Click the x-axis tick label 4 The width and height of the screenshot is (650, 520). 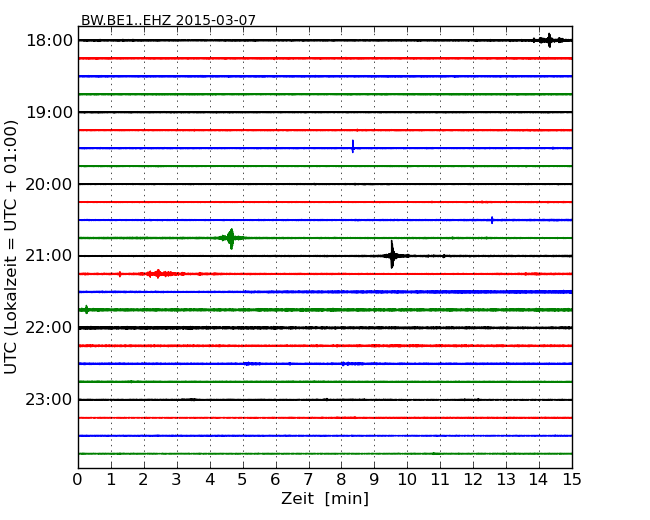(x=210, y=479)
